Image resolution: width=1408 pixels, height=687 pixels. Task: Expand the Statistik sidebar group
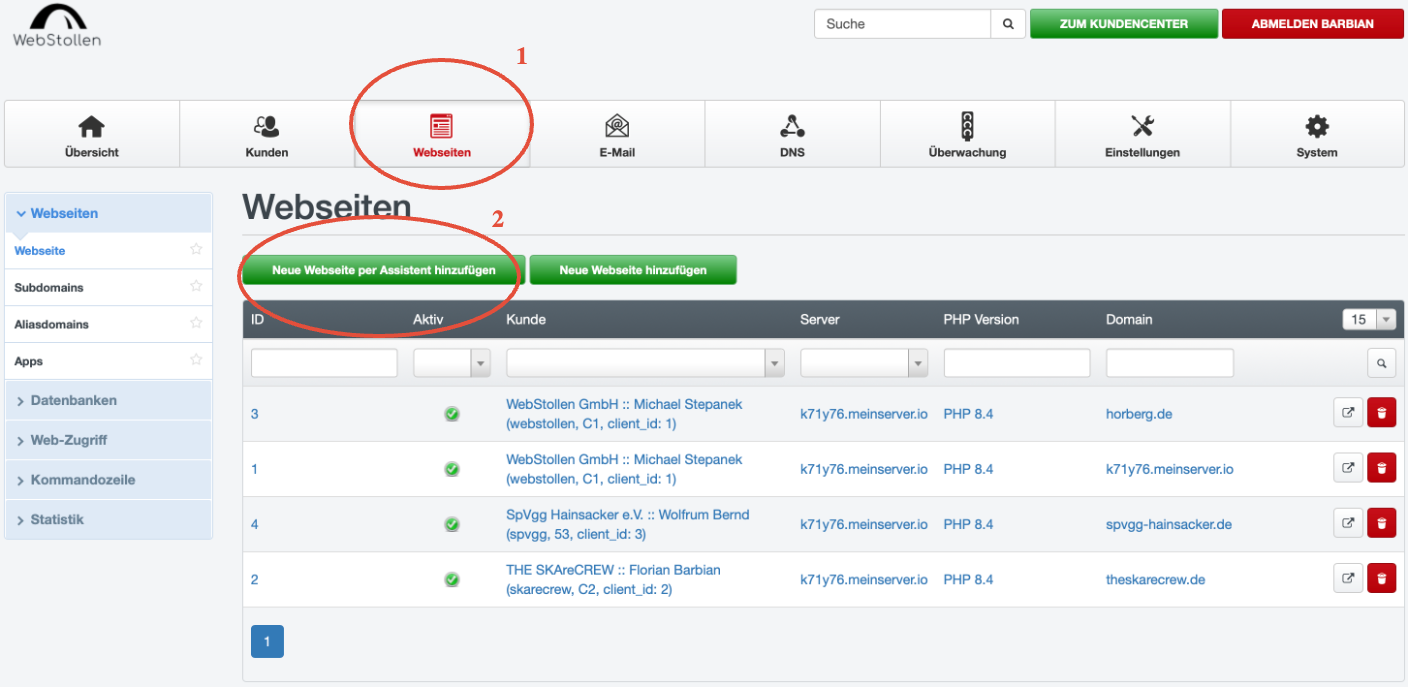108,520
